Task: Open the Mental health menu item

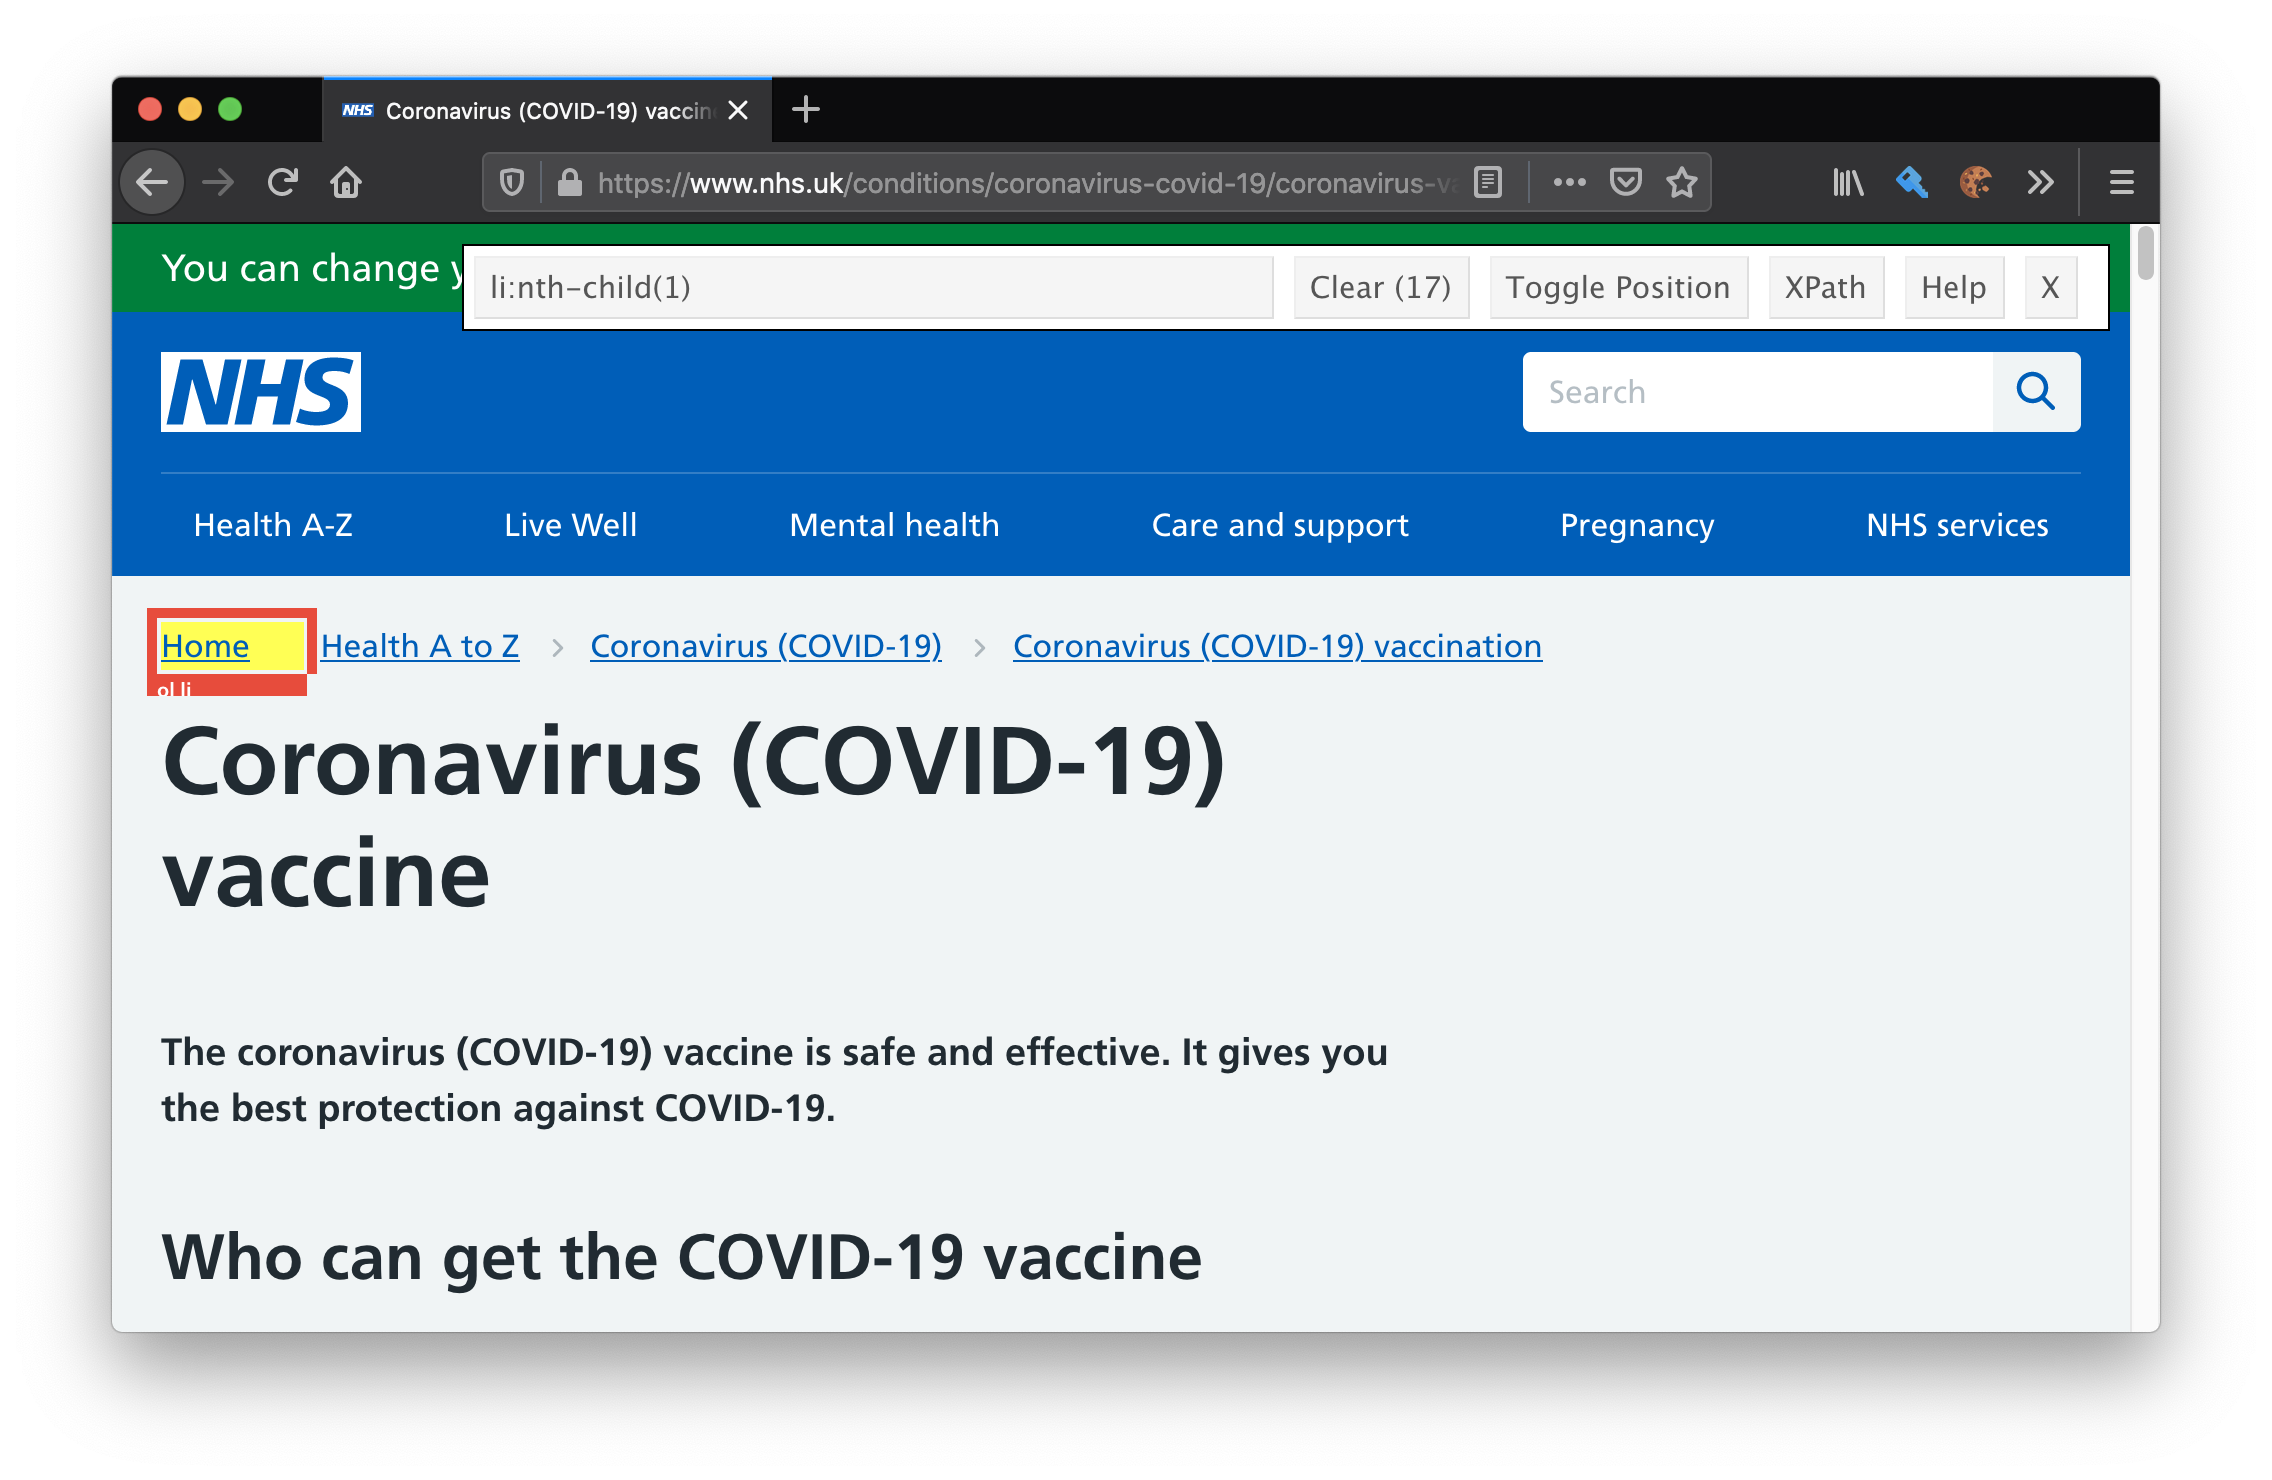Action: tap(895, 525)
